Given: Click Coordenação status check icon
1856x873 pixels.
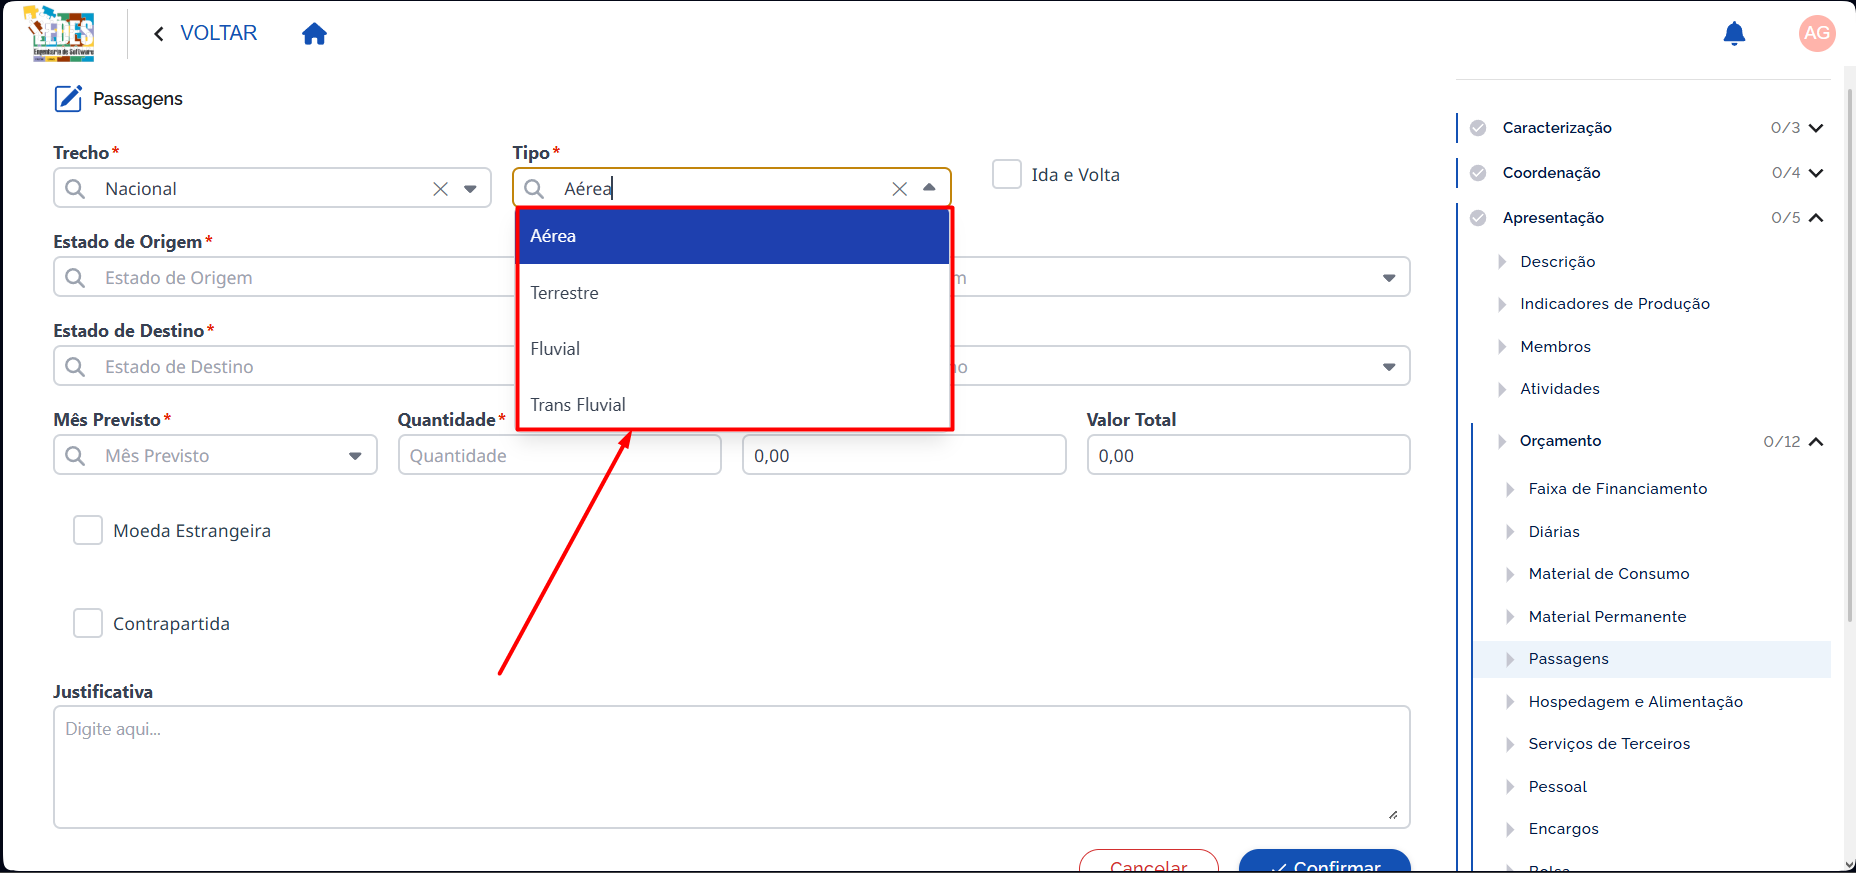Looking at the screenshot, I should click(1478, 173).
